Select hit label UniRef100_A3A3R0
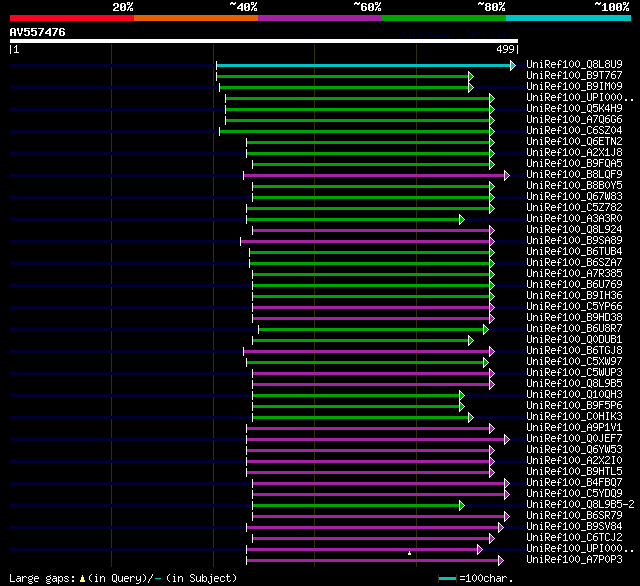Image resolution: width=640 pixels, height=586 pixels. 574,219
